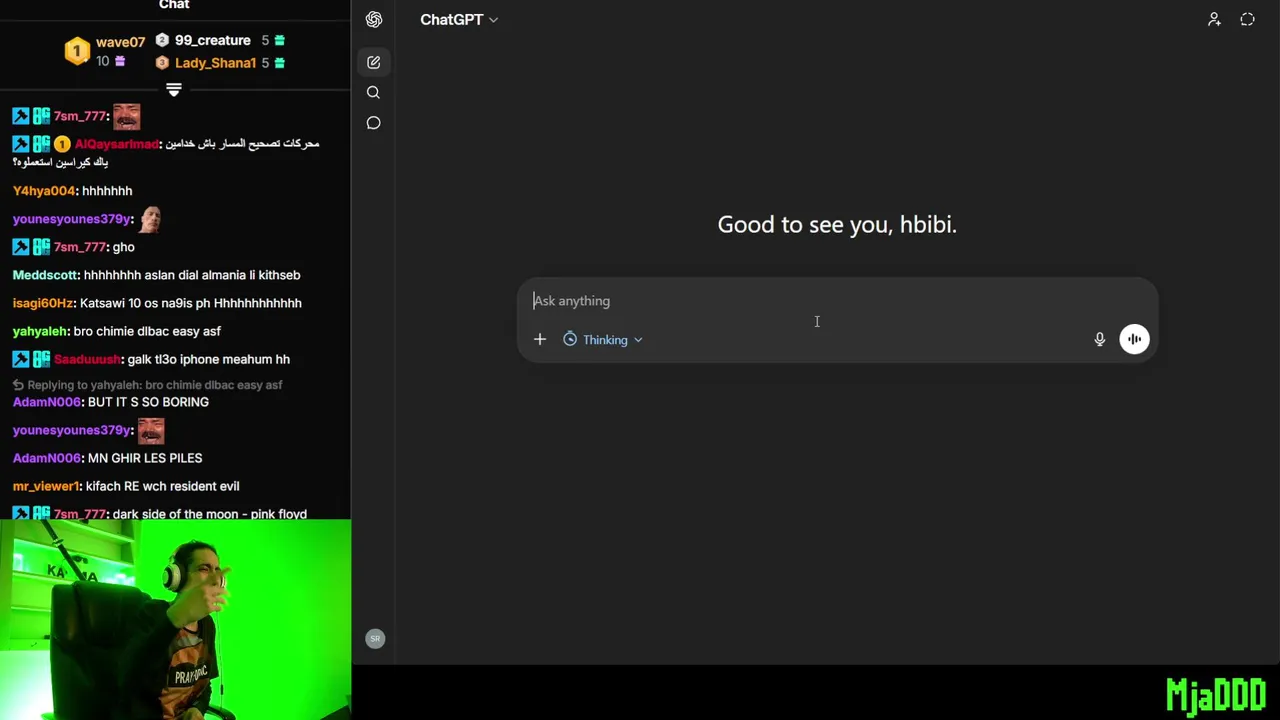Open the ChatGPT model selector dropdown
The width and height of the screenshot is (1280, 720).
[x=459, y=19]
